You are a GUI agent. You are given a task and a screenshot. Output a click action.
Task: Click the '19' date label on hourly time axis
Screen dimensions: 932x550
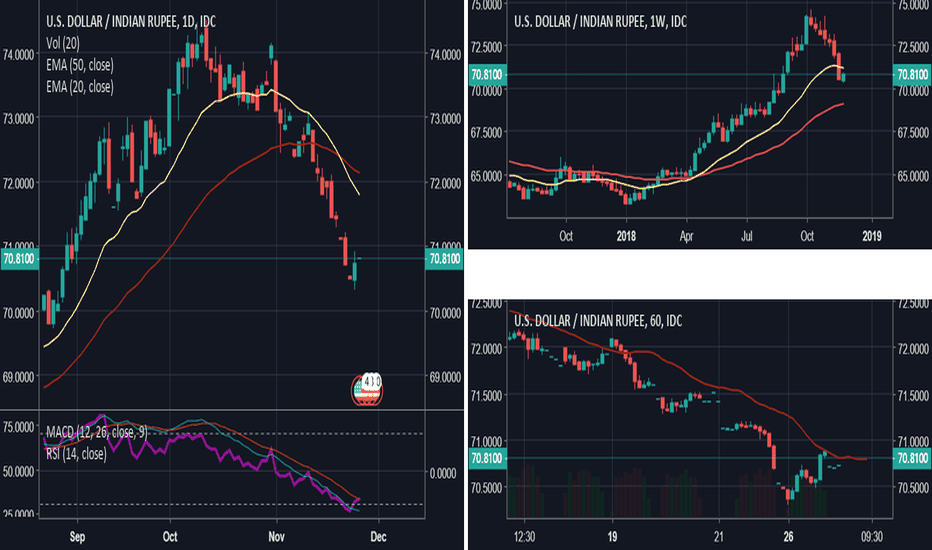coord(612,537)
